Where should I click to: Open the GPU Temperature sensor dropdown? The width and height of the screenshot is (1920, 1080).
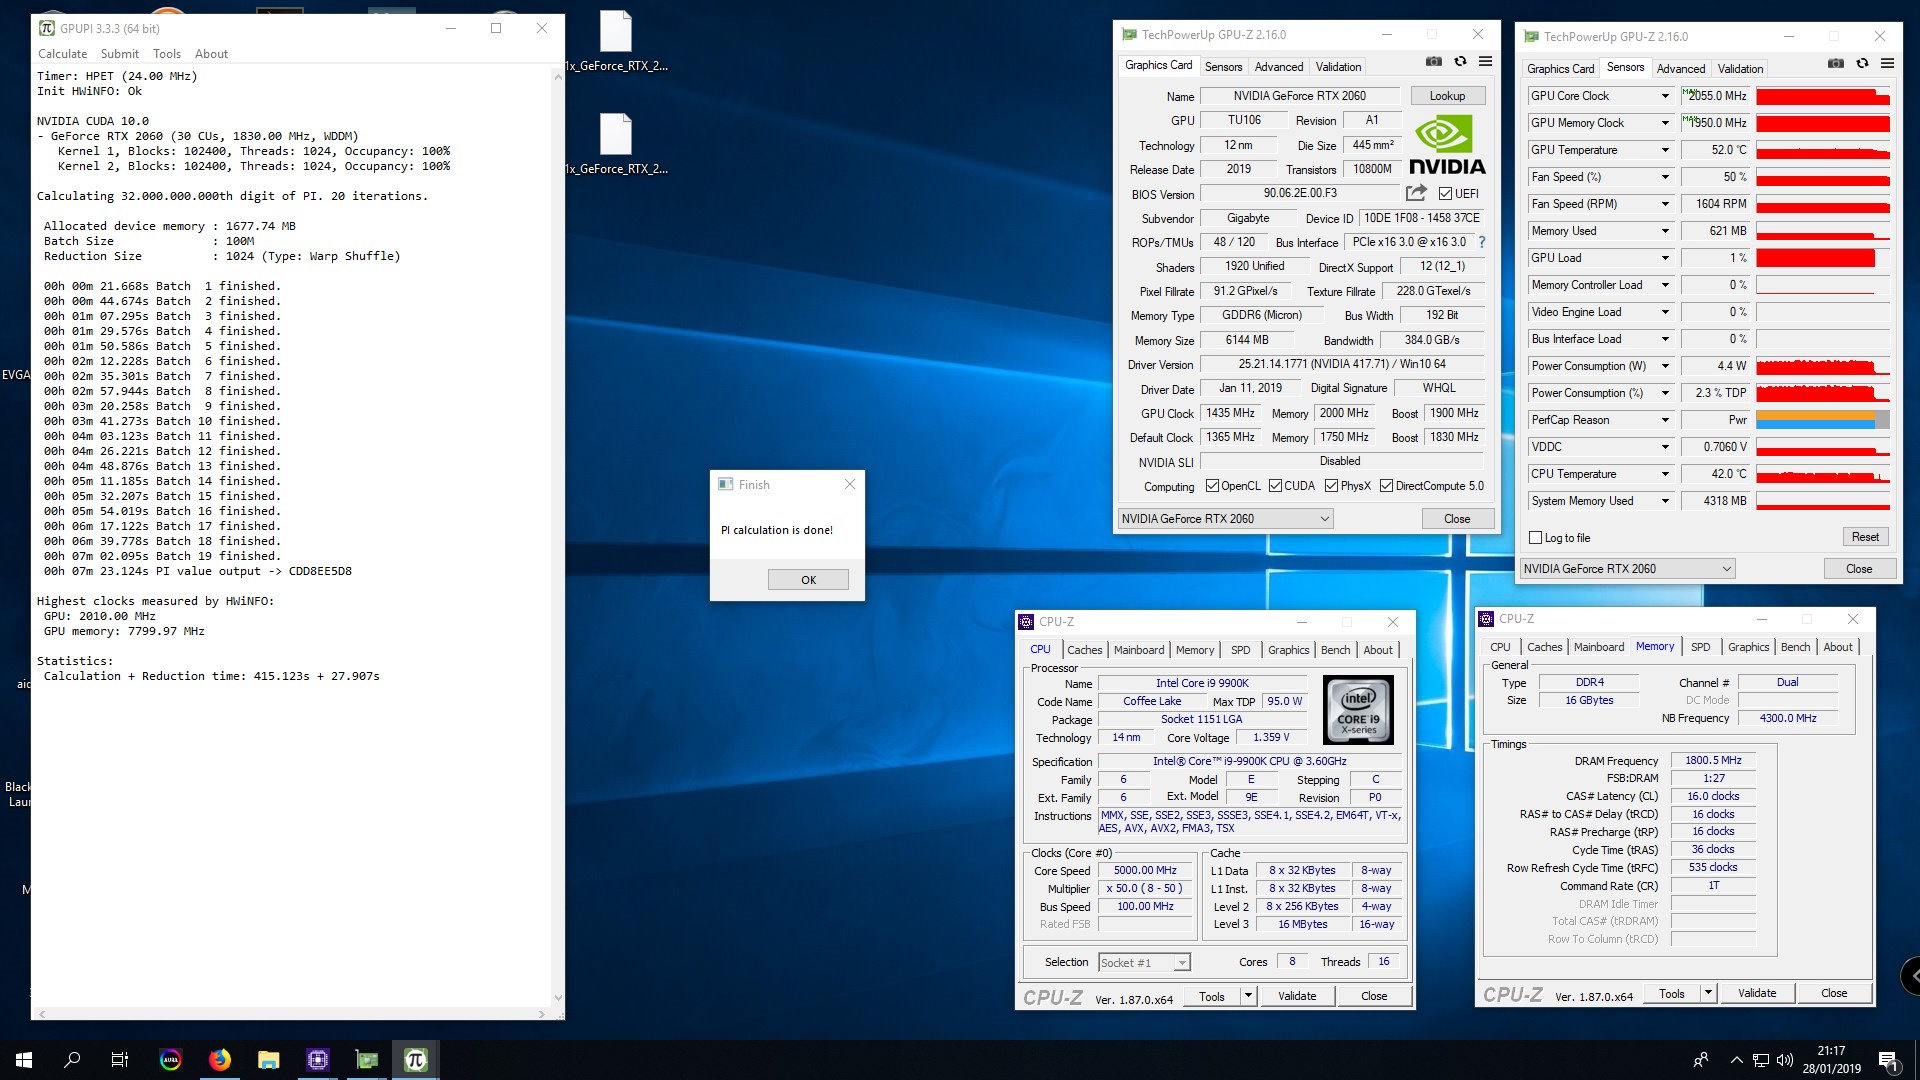pos(1665,150)
